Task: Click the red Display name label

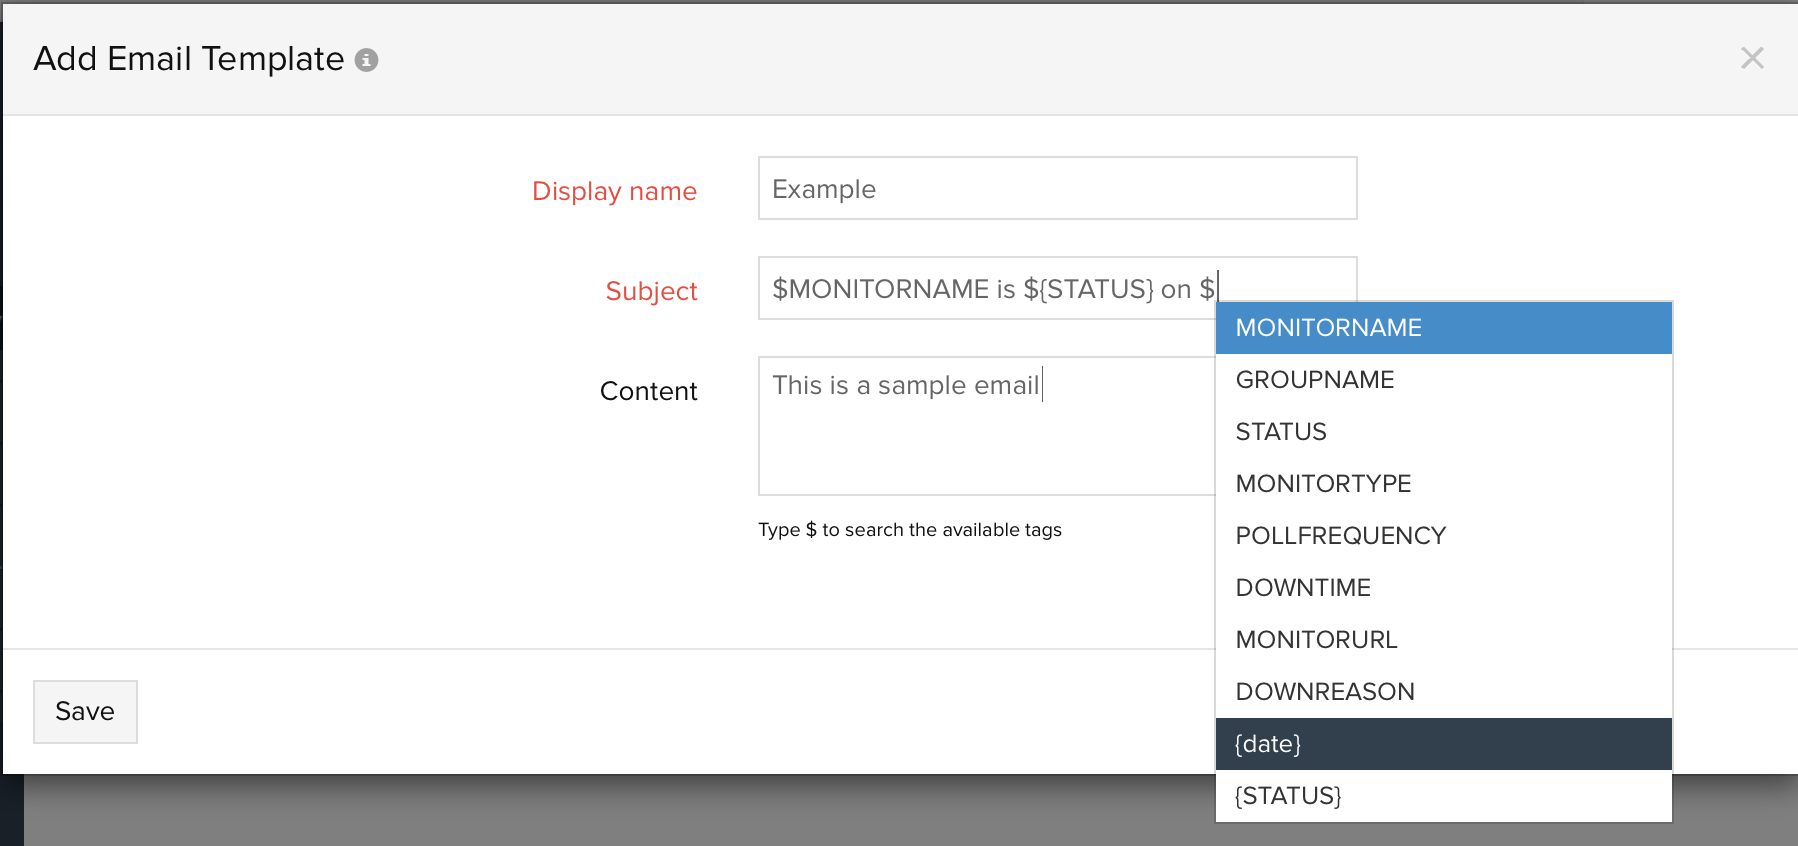Action: pyautogui.click(x=614, y=191)
